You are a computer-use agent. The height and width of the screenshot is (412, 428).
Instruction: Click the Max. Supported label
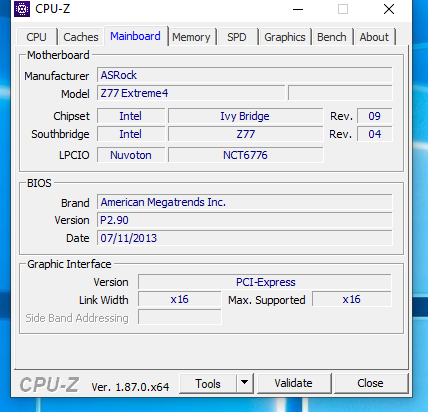pos(267,300)
